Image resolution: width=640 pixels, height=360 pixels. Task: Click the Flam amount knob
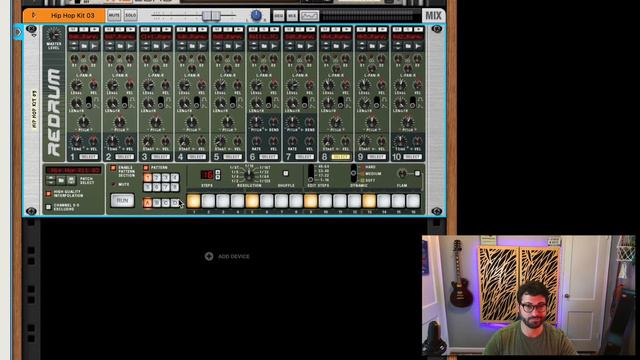click(402, 173)
